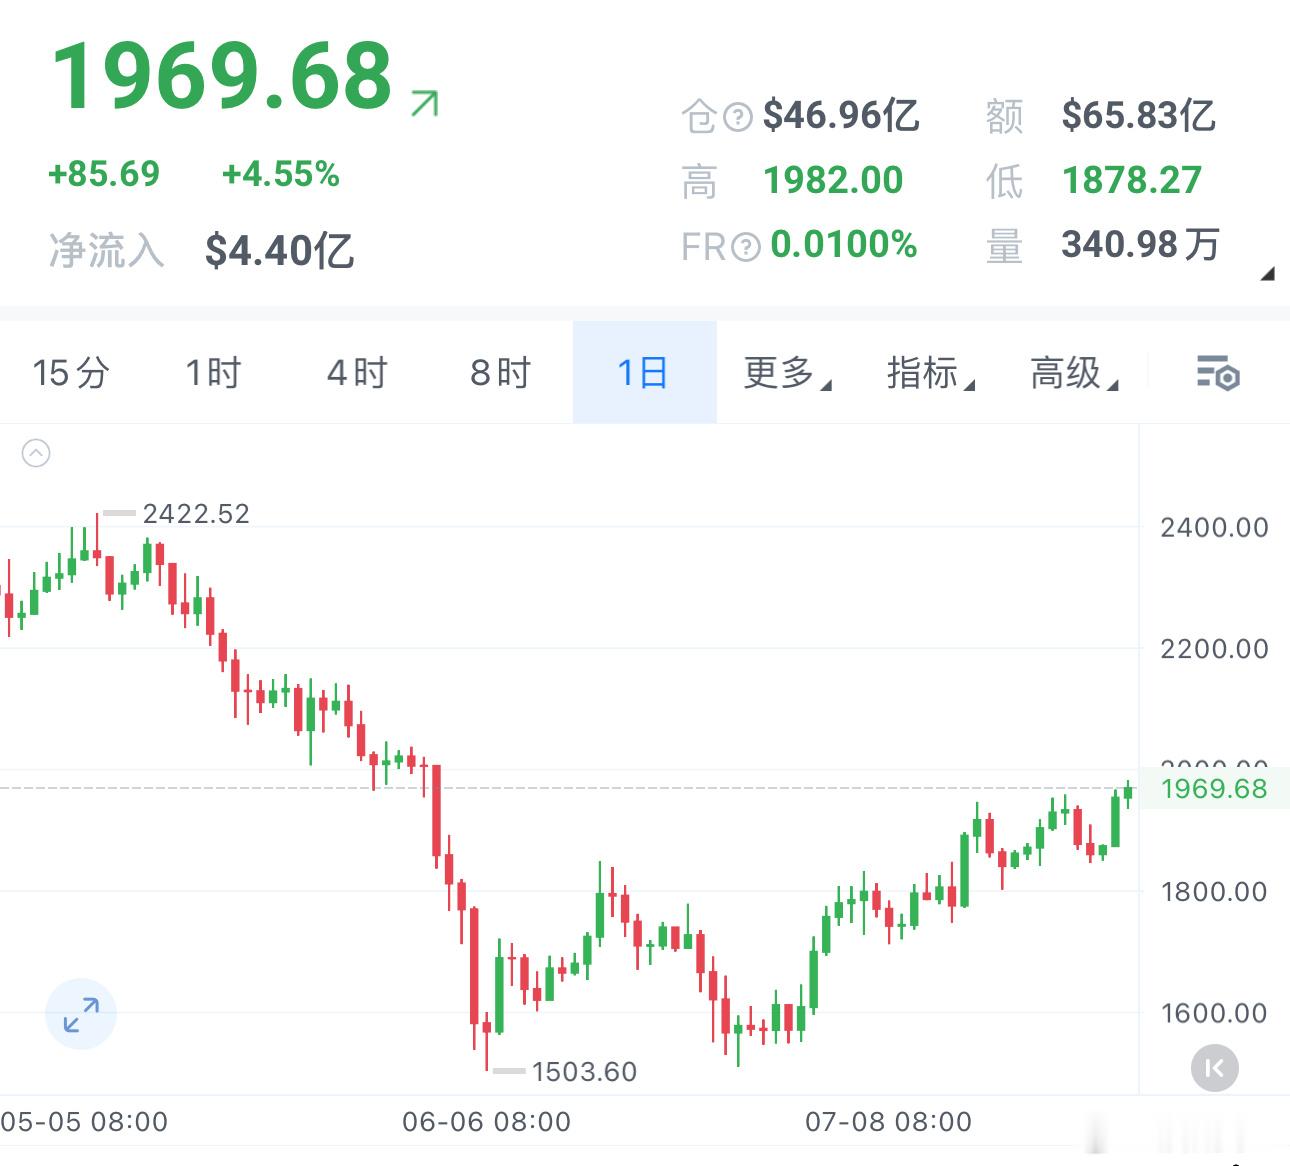The image size is (1290, 1166).
Task: Select the 1时 timeframe
Action: [x=213, y=373]
